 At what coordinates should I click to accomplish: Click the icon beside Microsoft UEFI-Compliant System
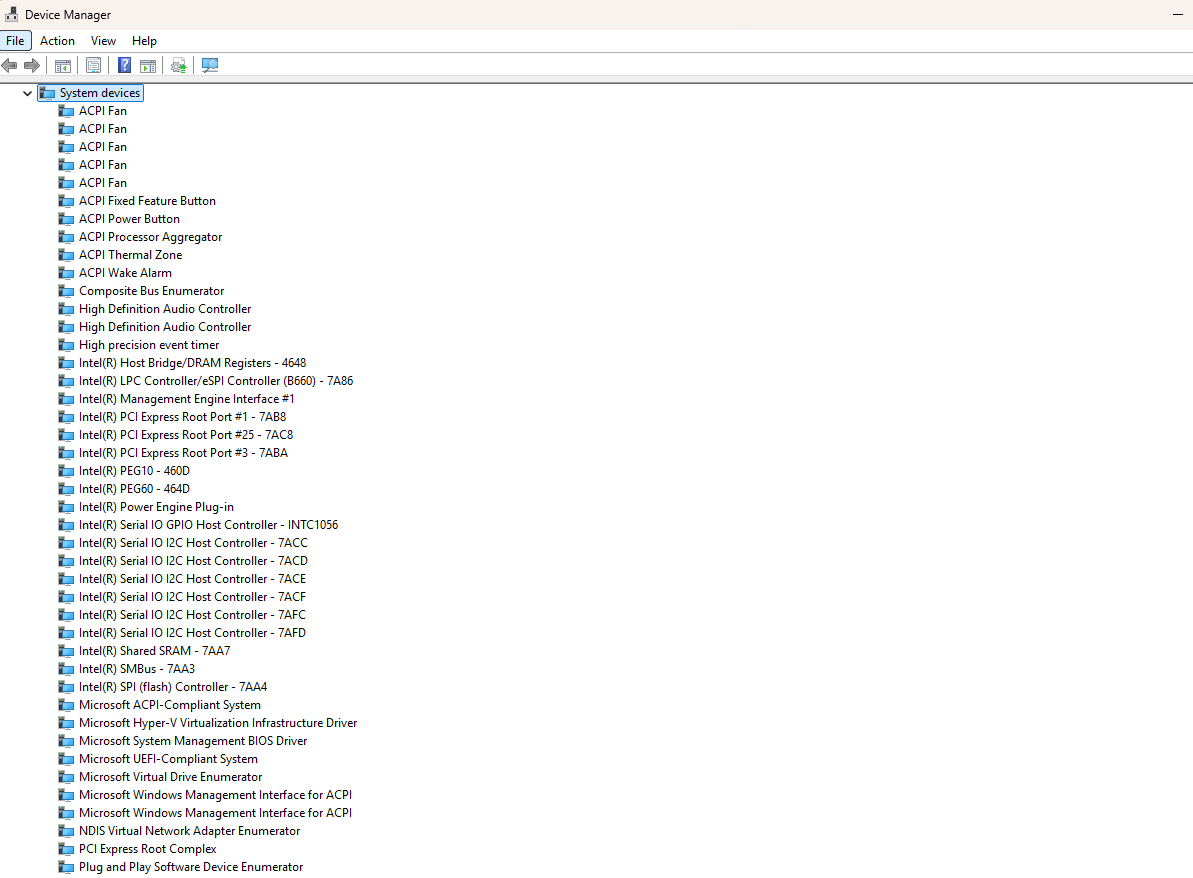[x=67, y=759]
